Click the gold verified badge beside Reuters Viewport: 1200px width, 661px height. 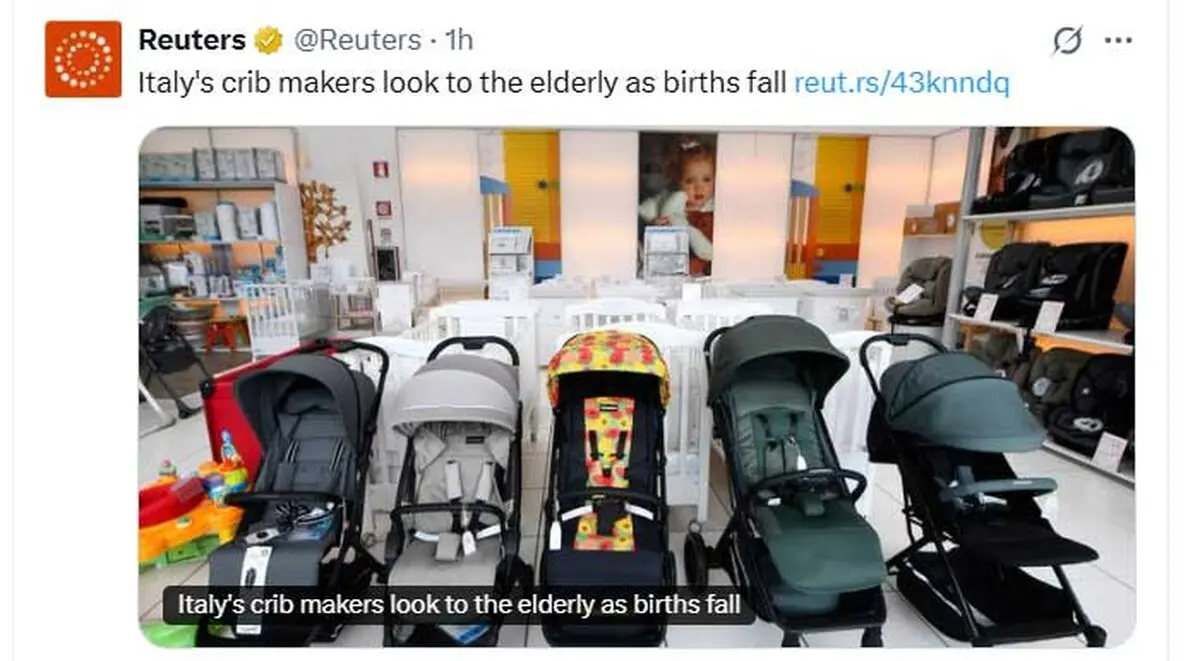[x=268, y=40]
